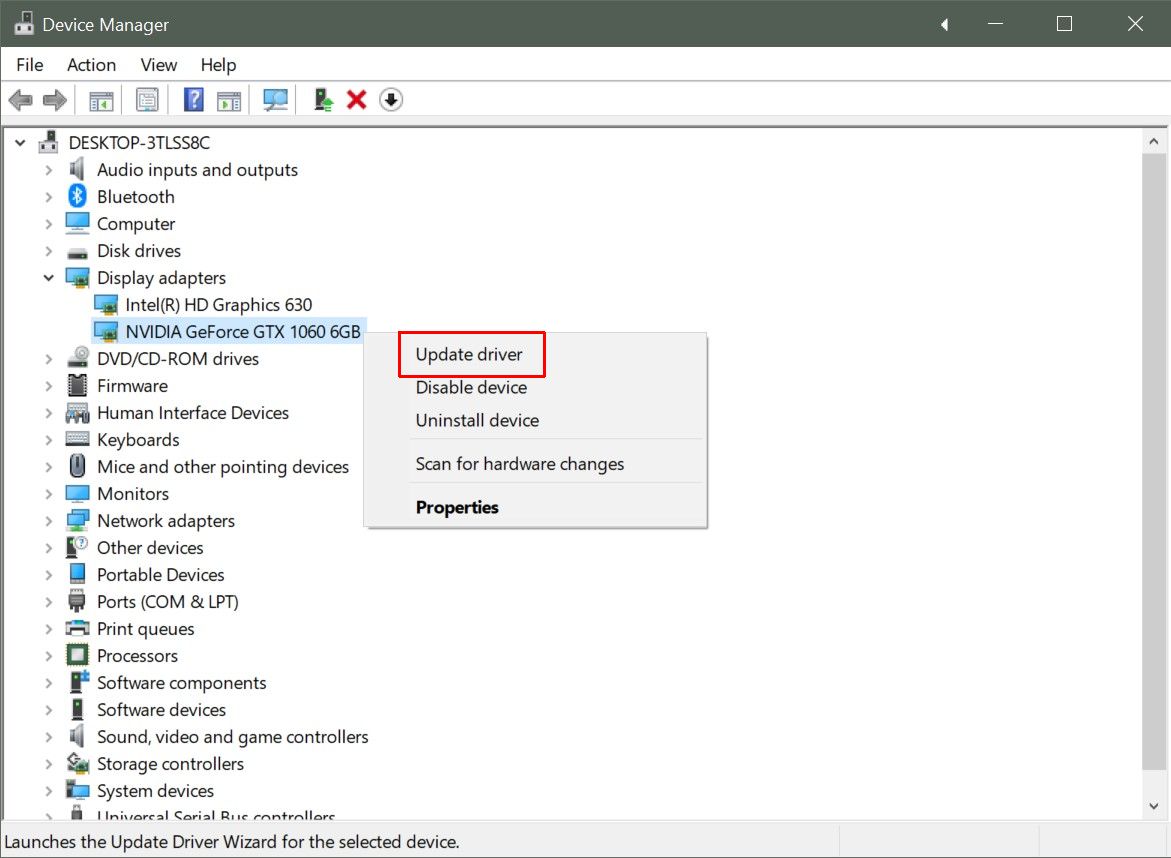
Task: Click the Show/Hide Action Pane toolbar icon
Action: pos(229,100)
